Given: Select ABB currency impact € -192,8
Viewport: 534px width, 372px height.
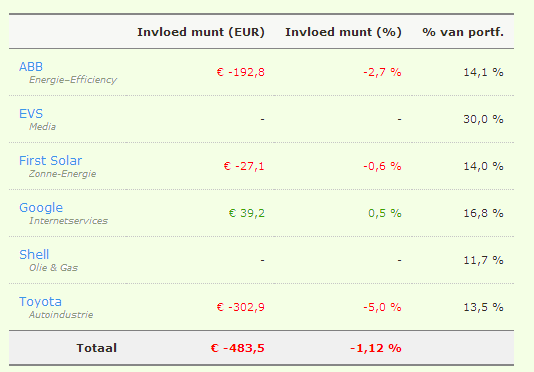Looking at the screenshot, I should (x=241, y=72).
